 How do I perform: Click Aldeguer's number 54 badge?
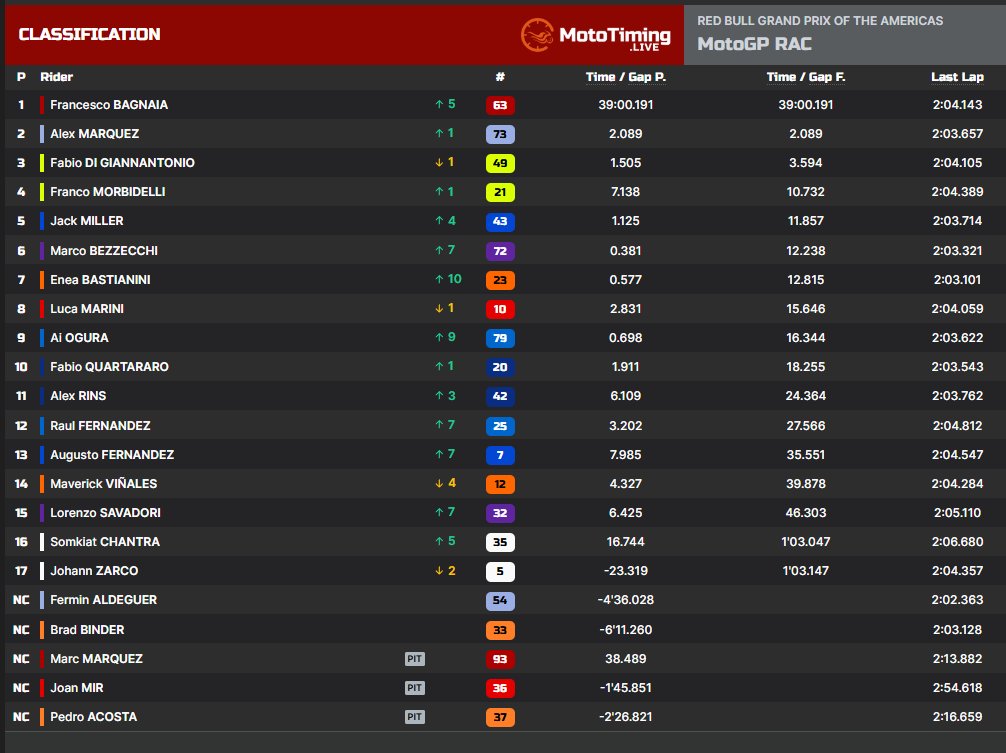[500, 600]
